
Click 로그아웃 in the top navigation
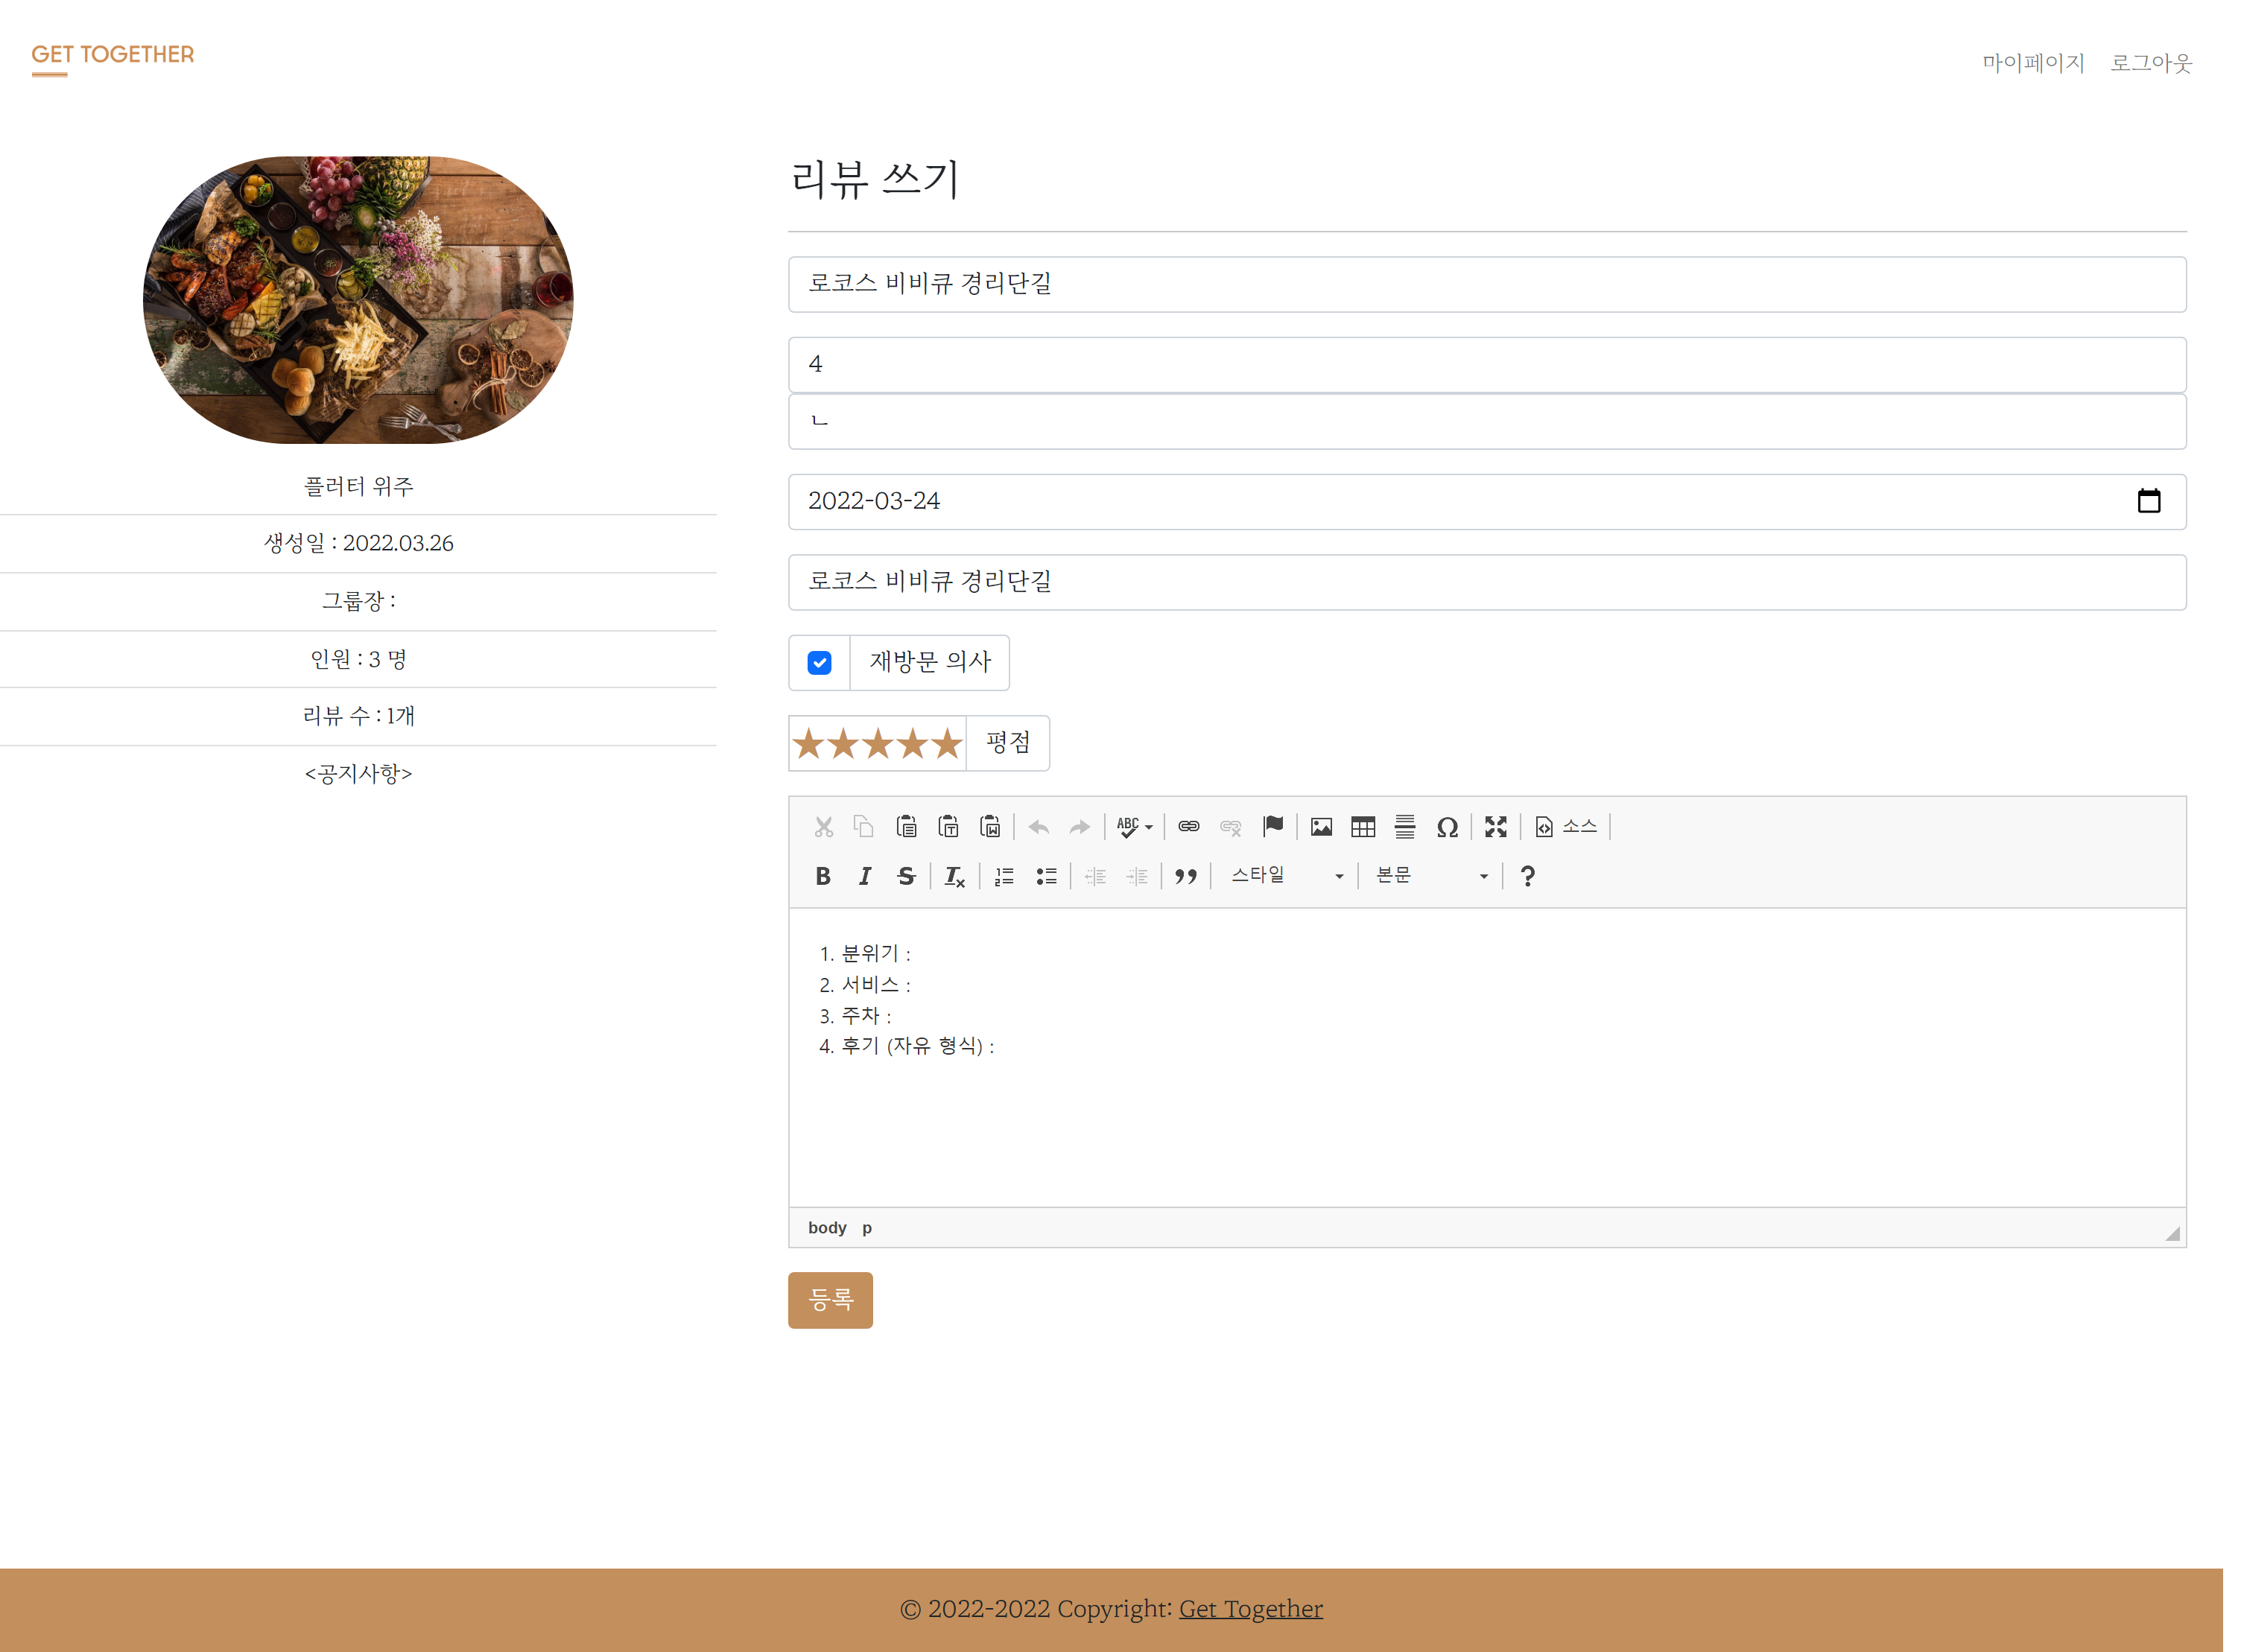pos(2151,63)
